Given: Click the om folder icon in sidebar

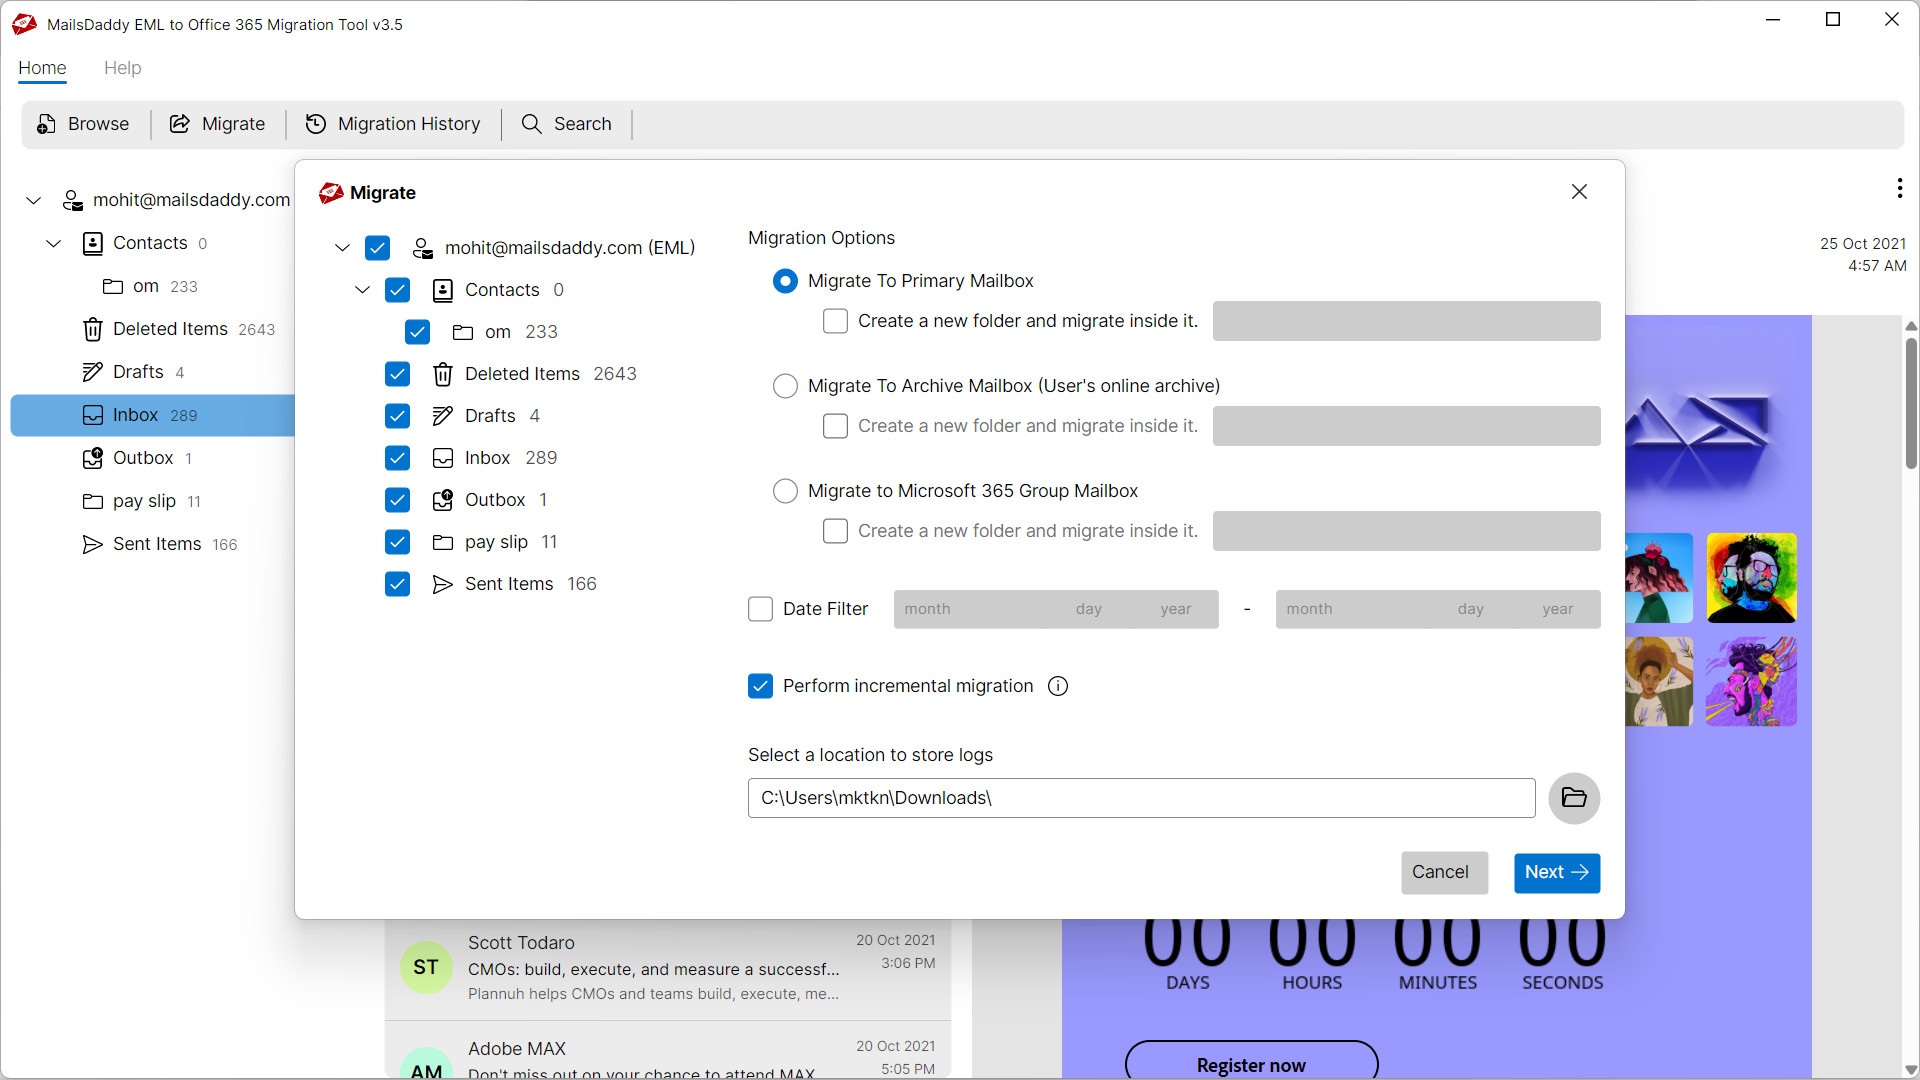Looking at the screenshot, I should point(113,286).
